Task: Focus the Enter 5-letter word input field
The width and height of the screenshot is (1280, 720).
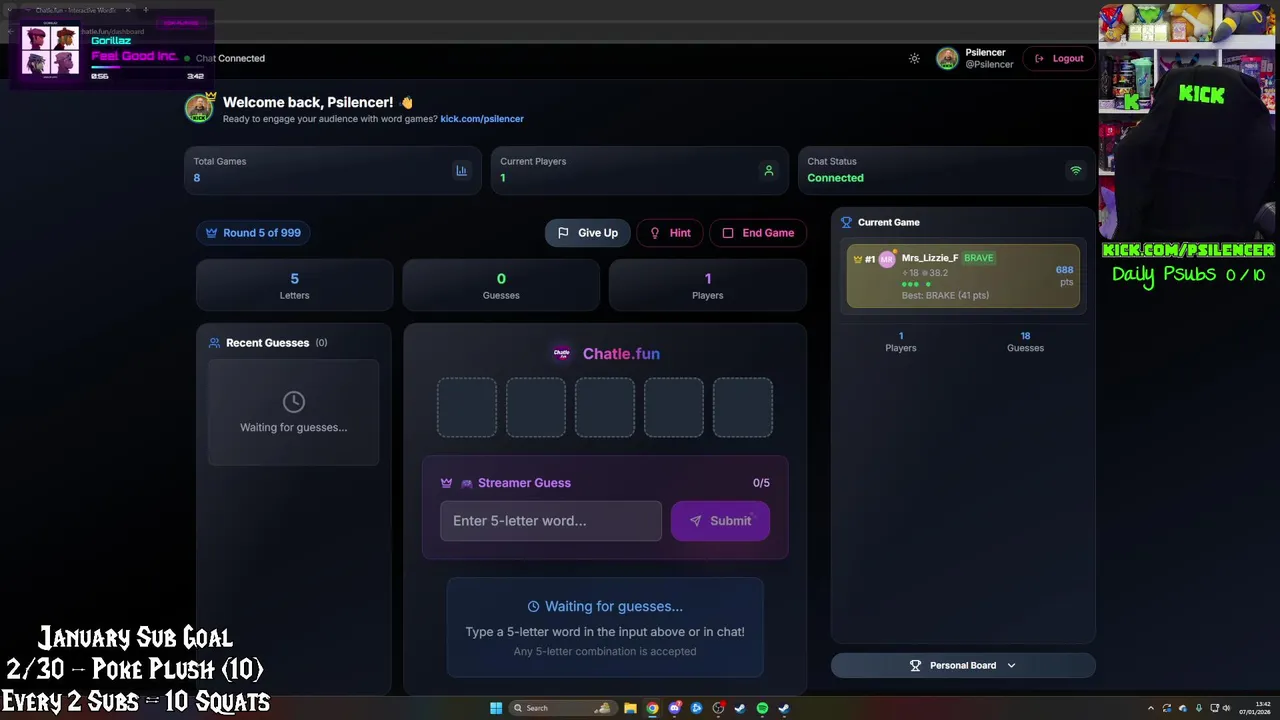Action: click(551, 521)
